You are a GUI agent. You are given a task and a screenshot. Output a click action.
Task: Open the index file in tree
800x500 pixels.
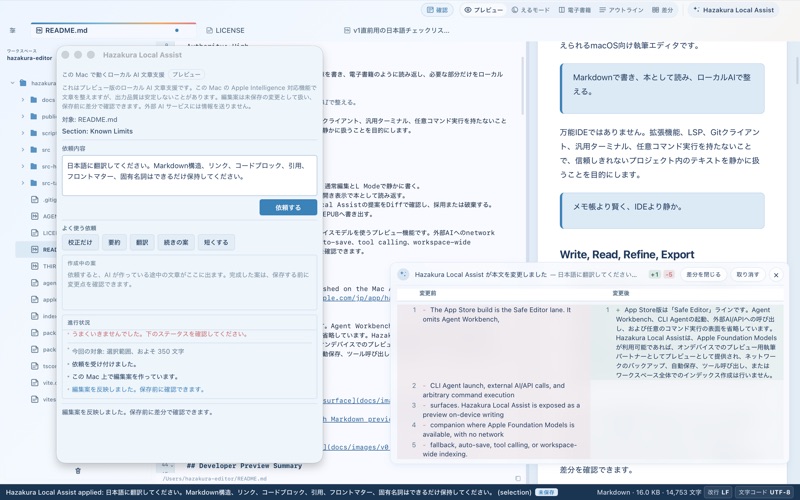[44, 316]
